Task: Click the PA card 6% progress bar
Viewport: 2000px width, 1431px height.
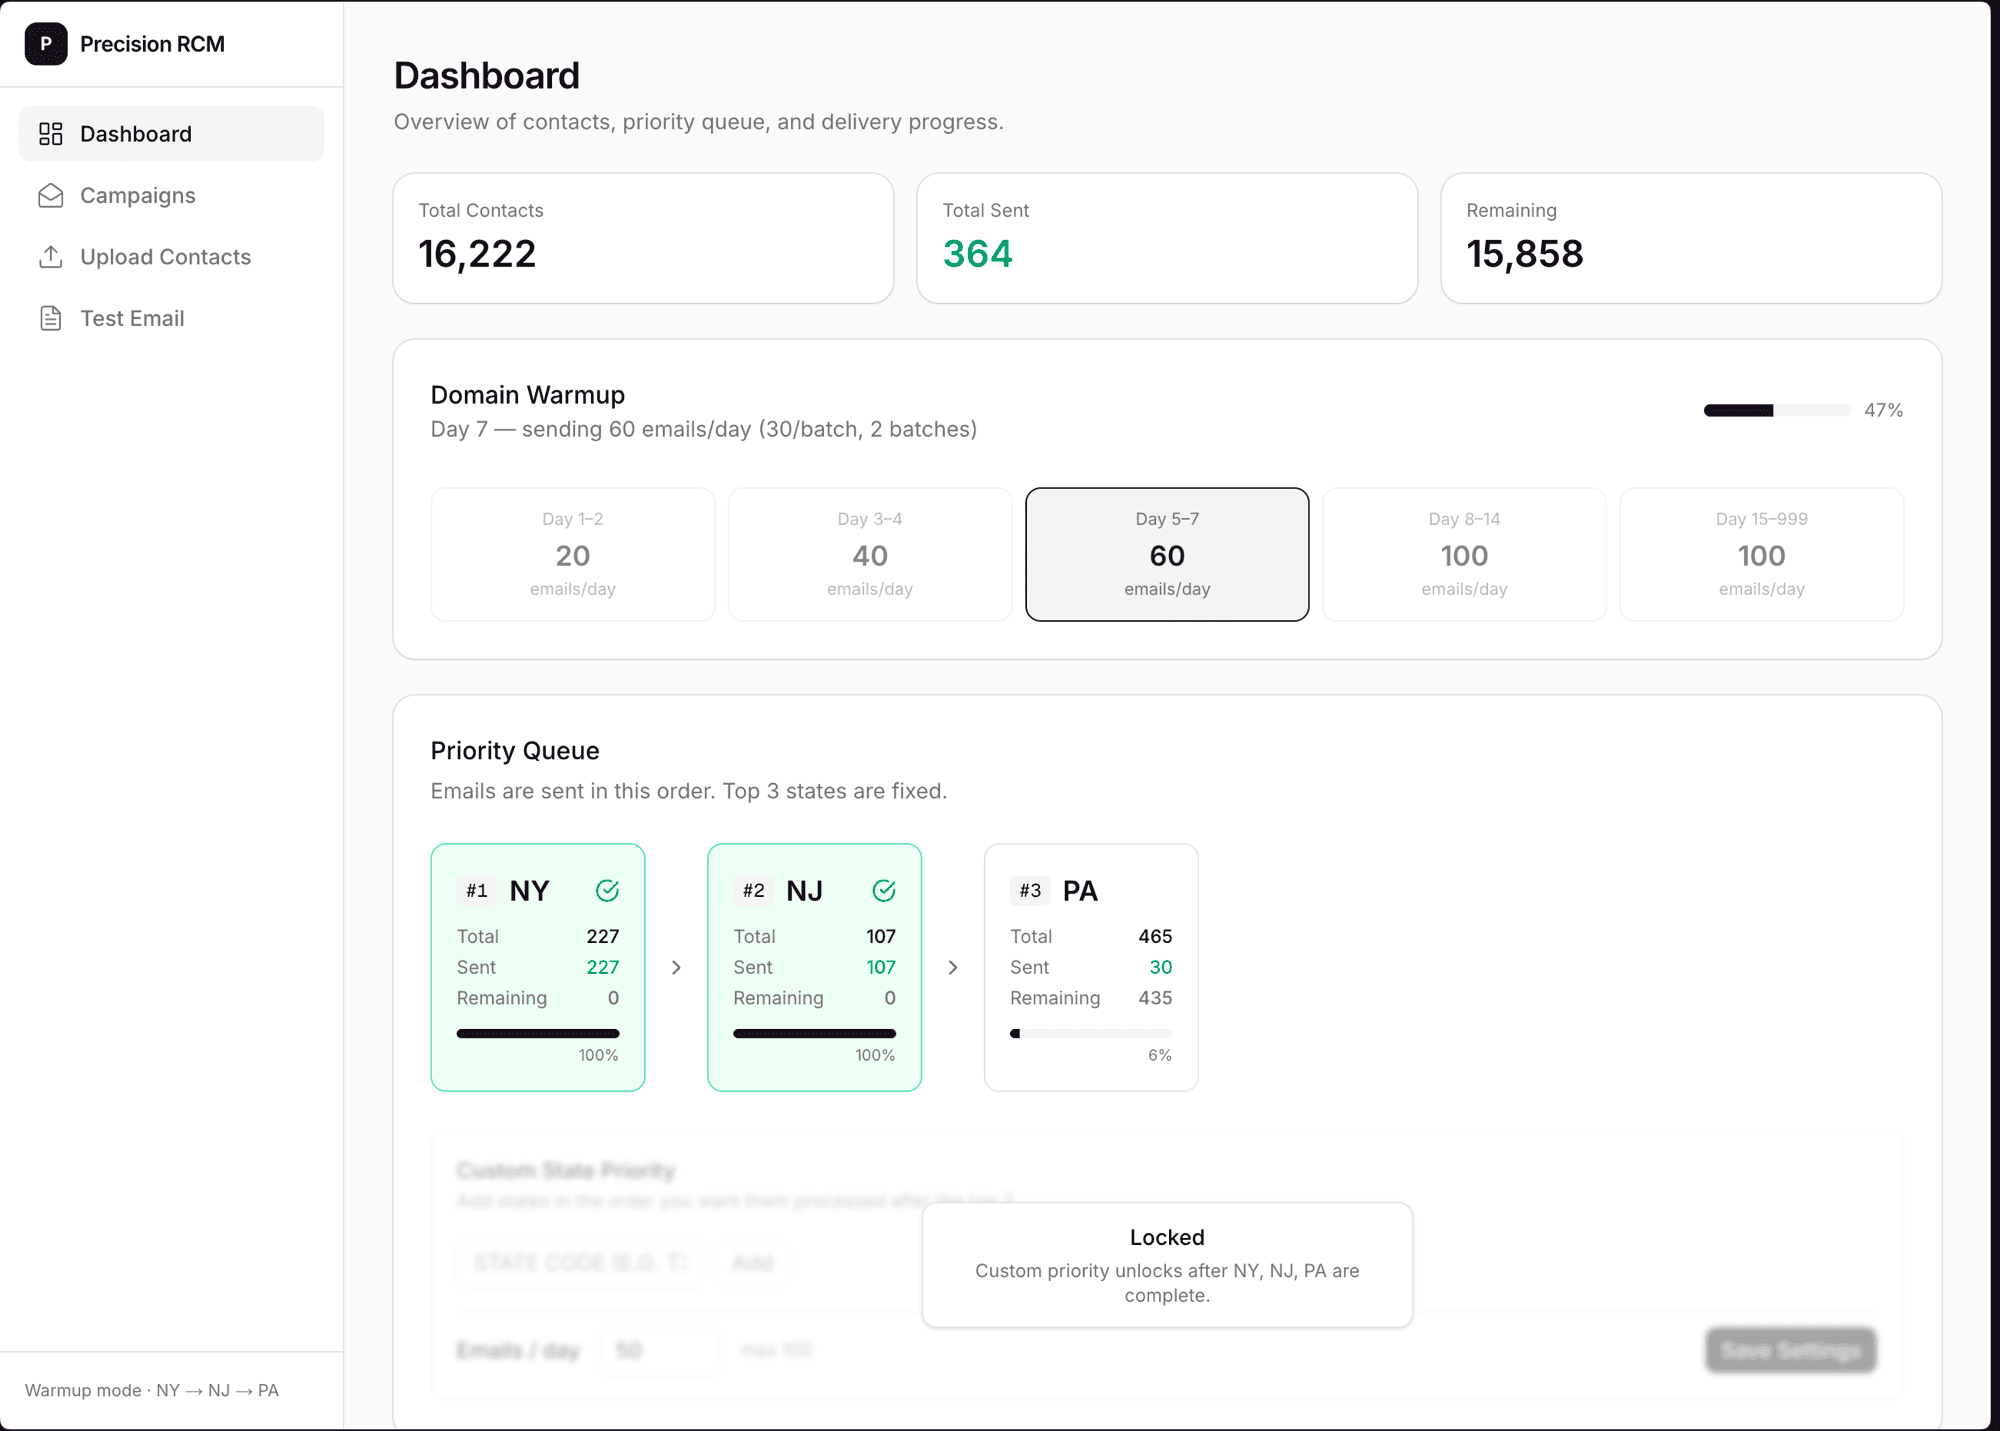Action: tap(1090, 1033)
